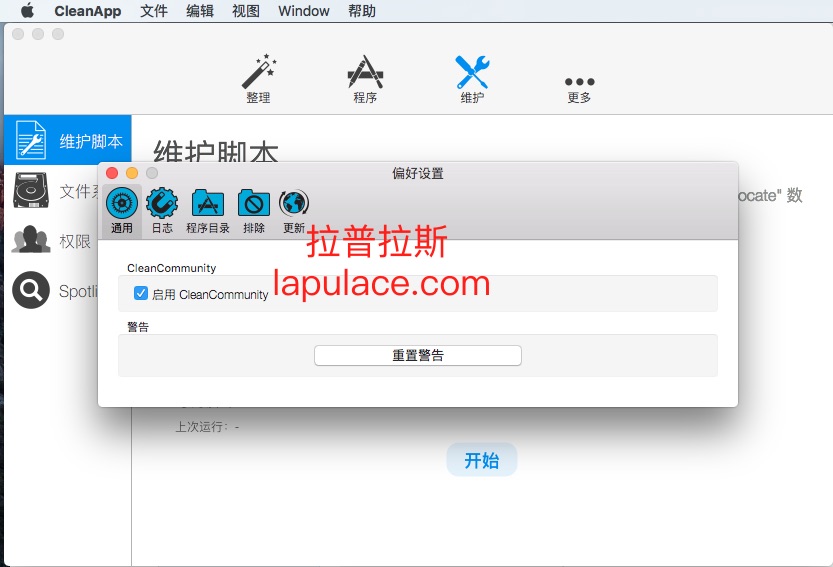Image resolution: width=833 pixels, height=567 pixels.
Task: Select the Spotlight magnifier sidebar item
Action: click(x=52, y=290)
